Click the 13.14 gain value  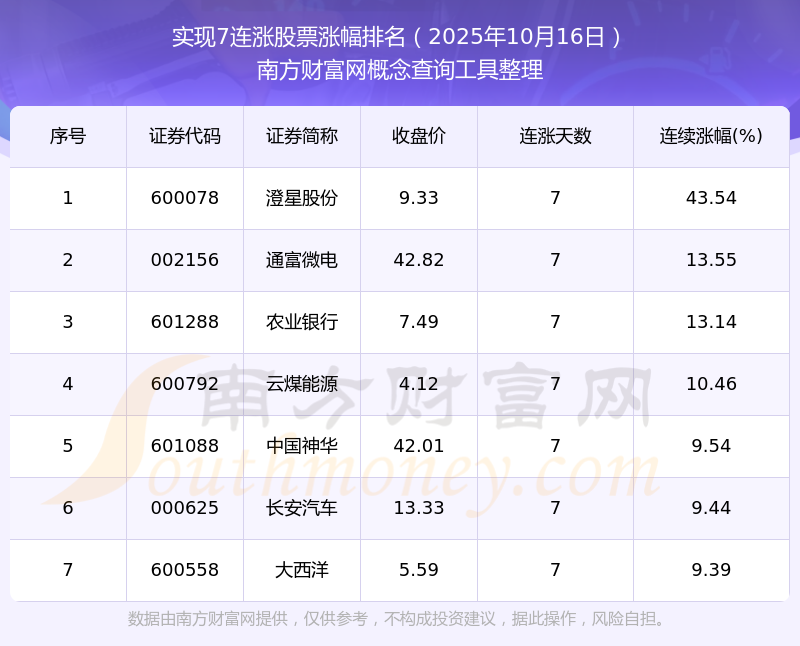(711, 322)
